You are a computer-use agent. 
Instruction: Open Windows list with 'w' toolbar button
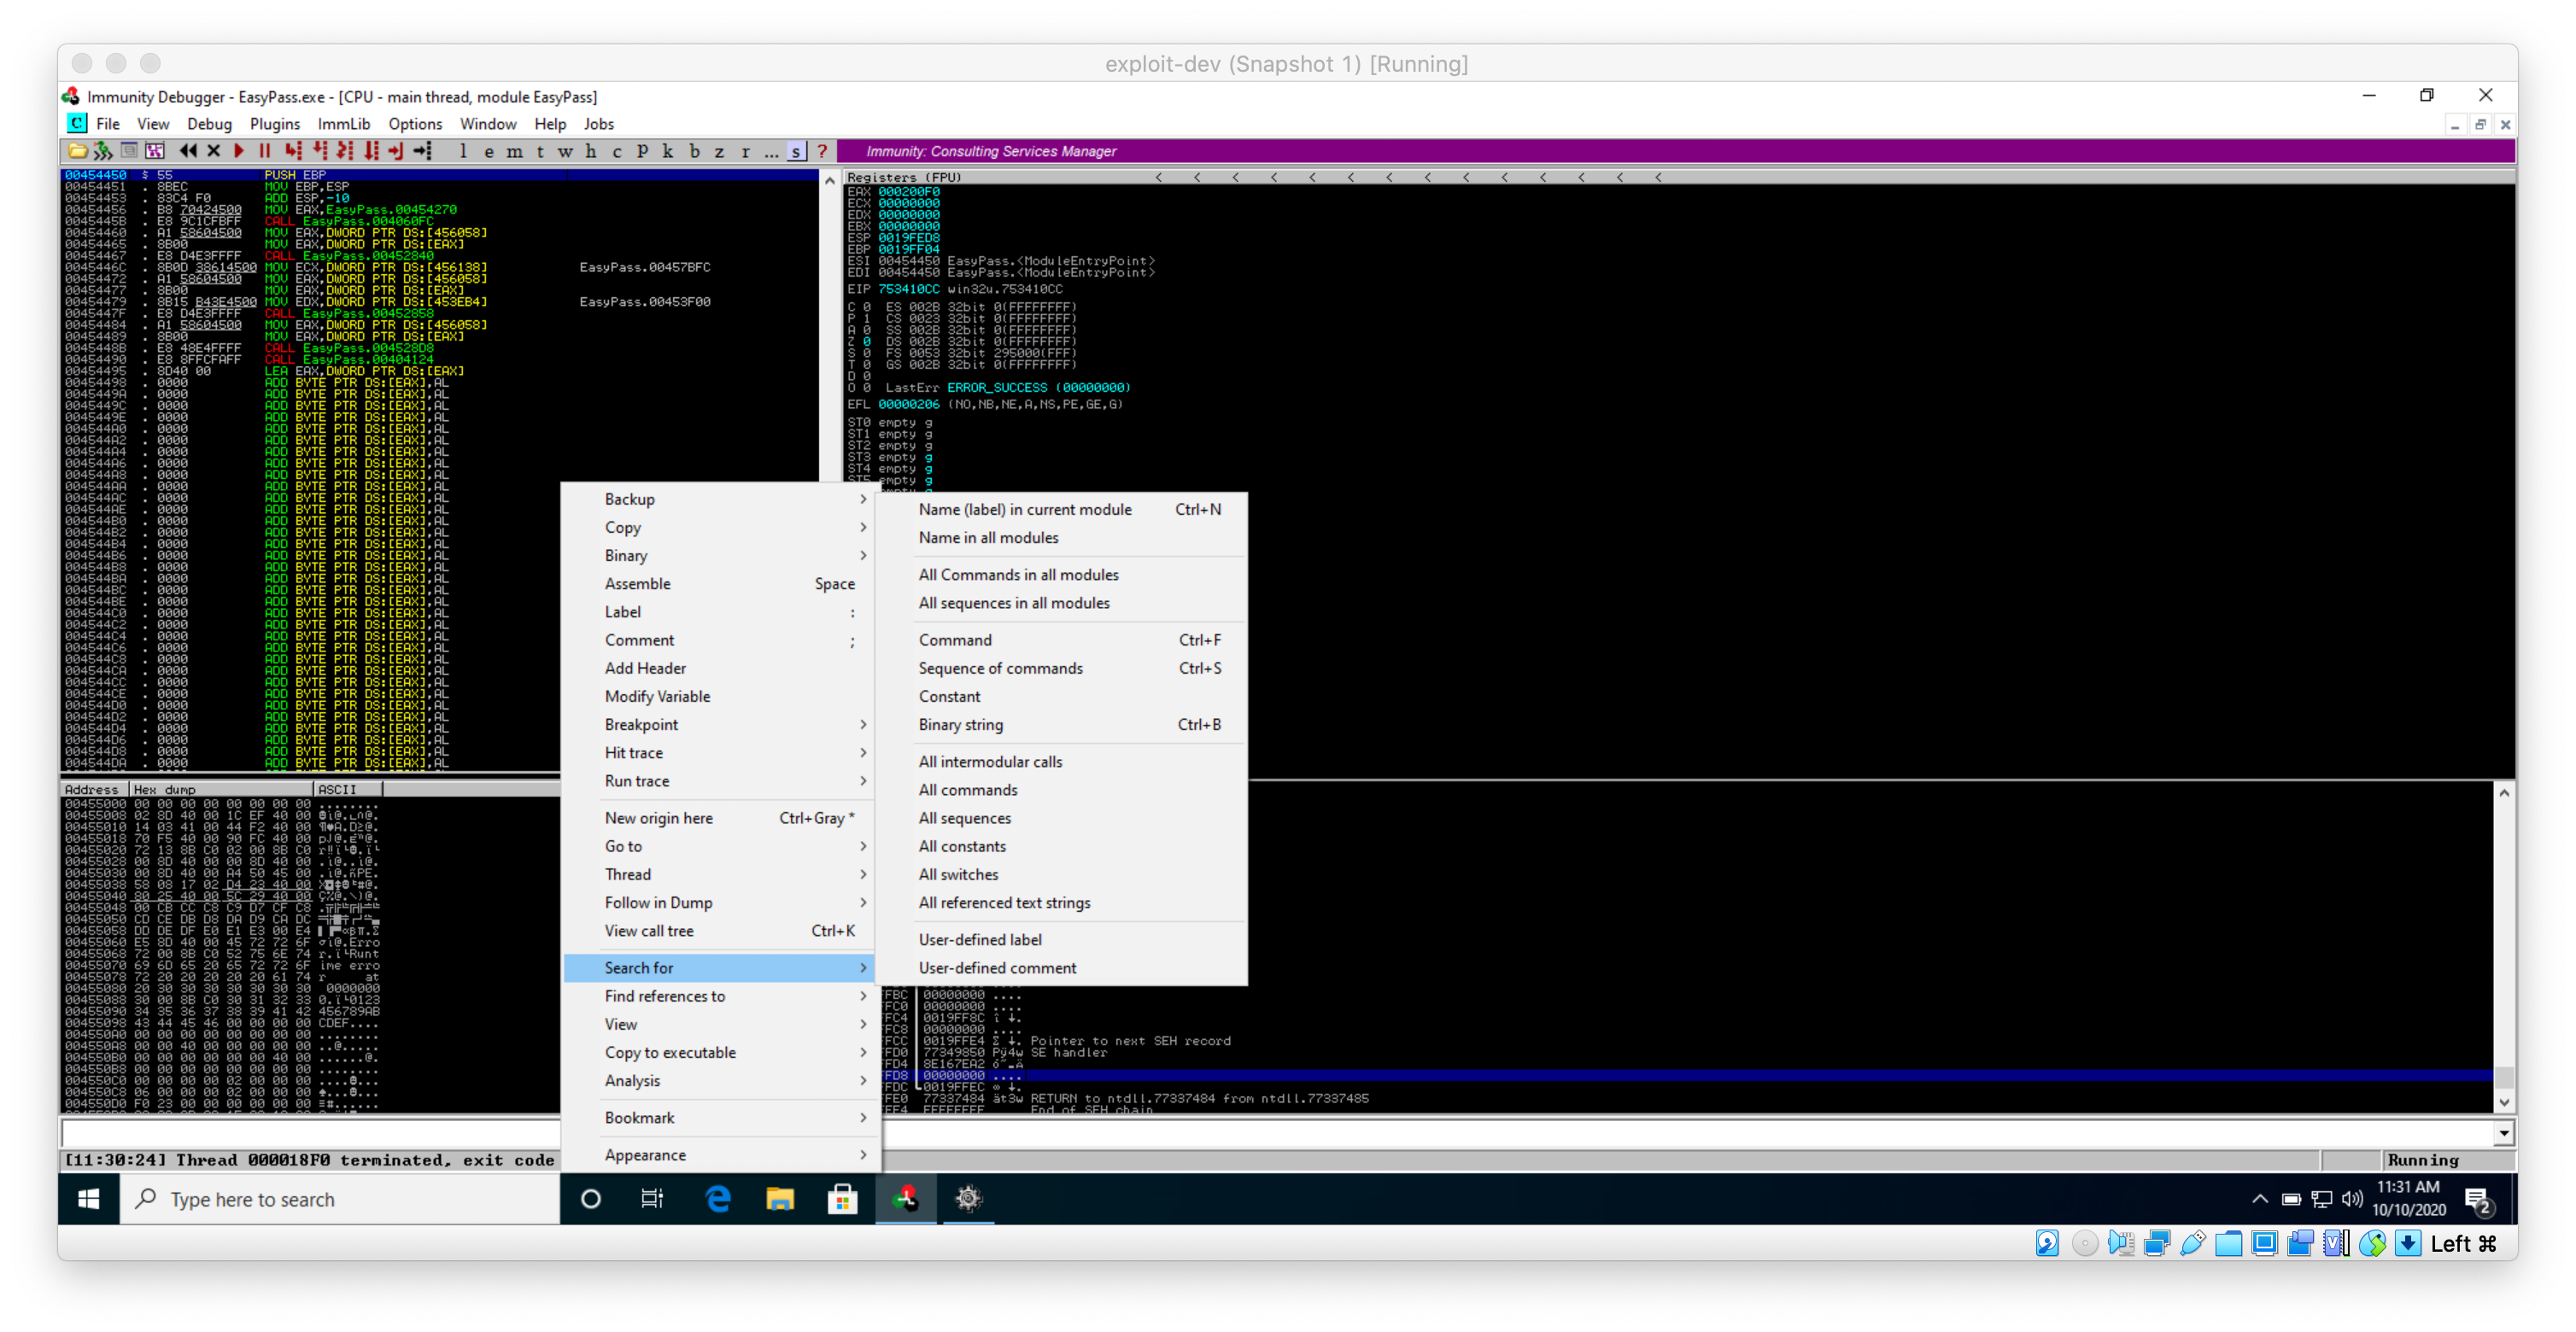click(x=565, y=151)
